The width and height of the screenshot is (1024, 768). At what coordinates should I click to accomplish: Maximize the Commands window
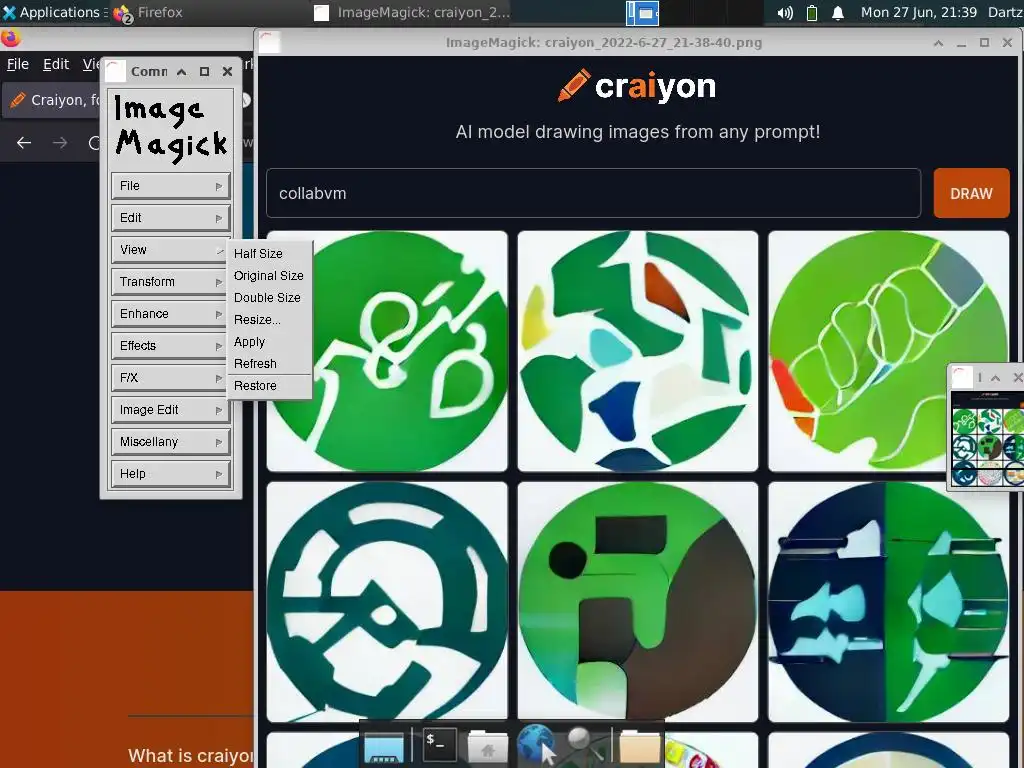pos(204,71)
